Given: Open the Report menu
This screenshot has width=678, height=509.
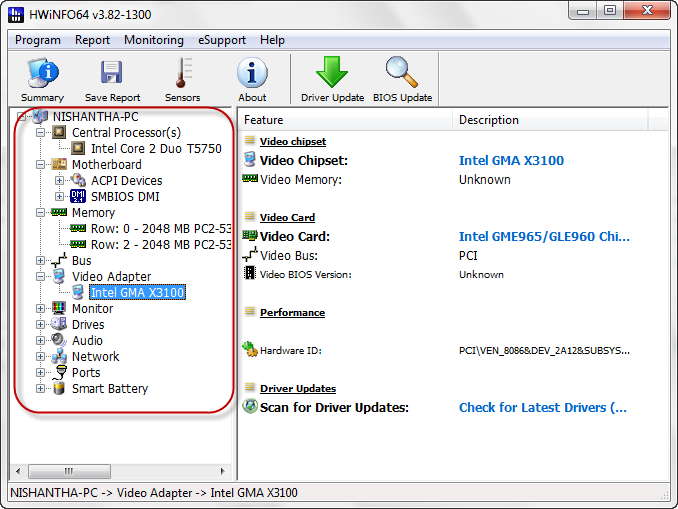Looking at the screenshot, I should pyautogui.click(x=93, y=40).
